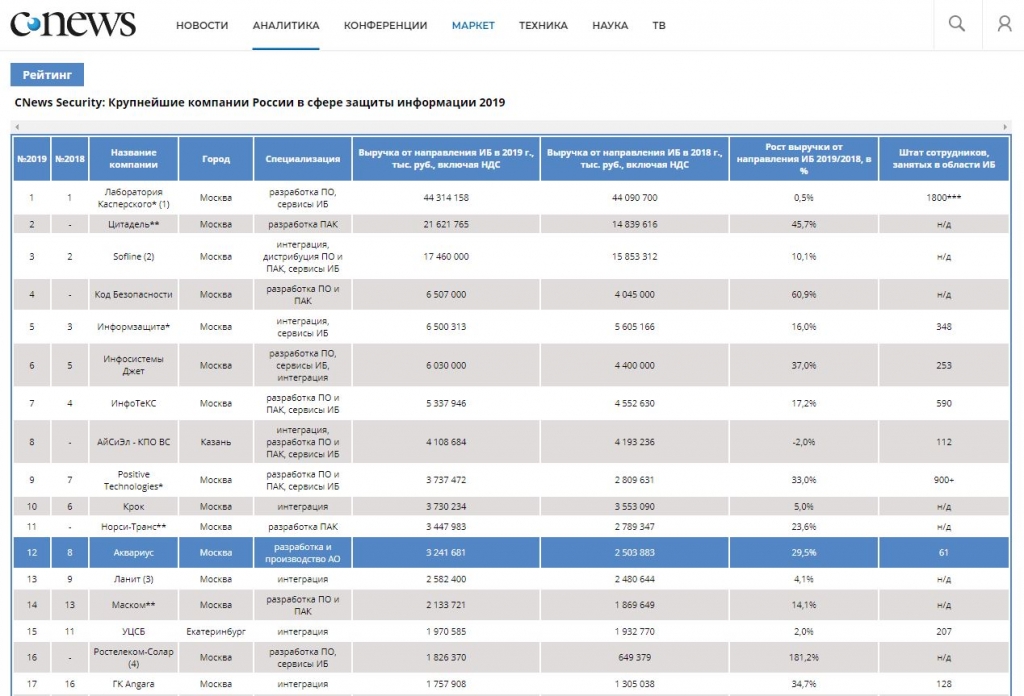Select the highlighted Аквариус company cell

pos(133,552)
